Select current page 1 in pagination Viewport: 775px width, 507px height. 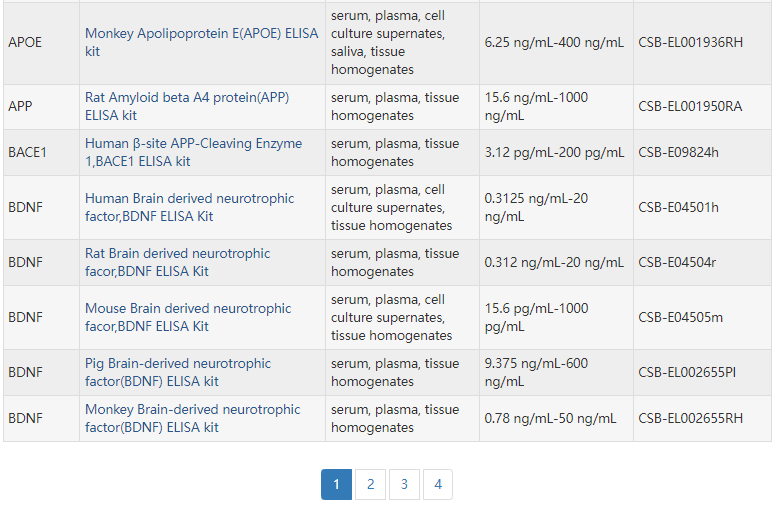click(x=336, y=485)
